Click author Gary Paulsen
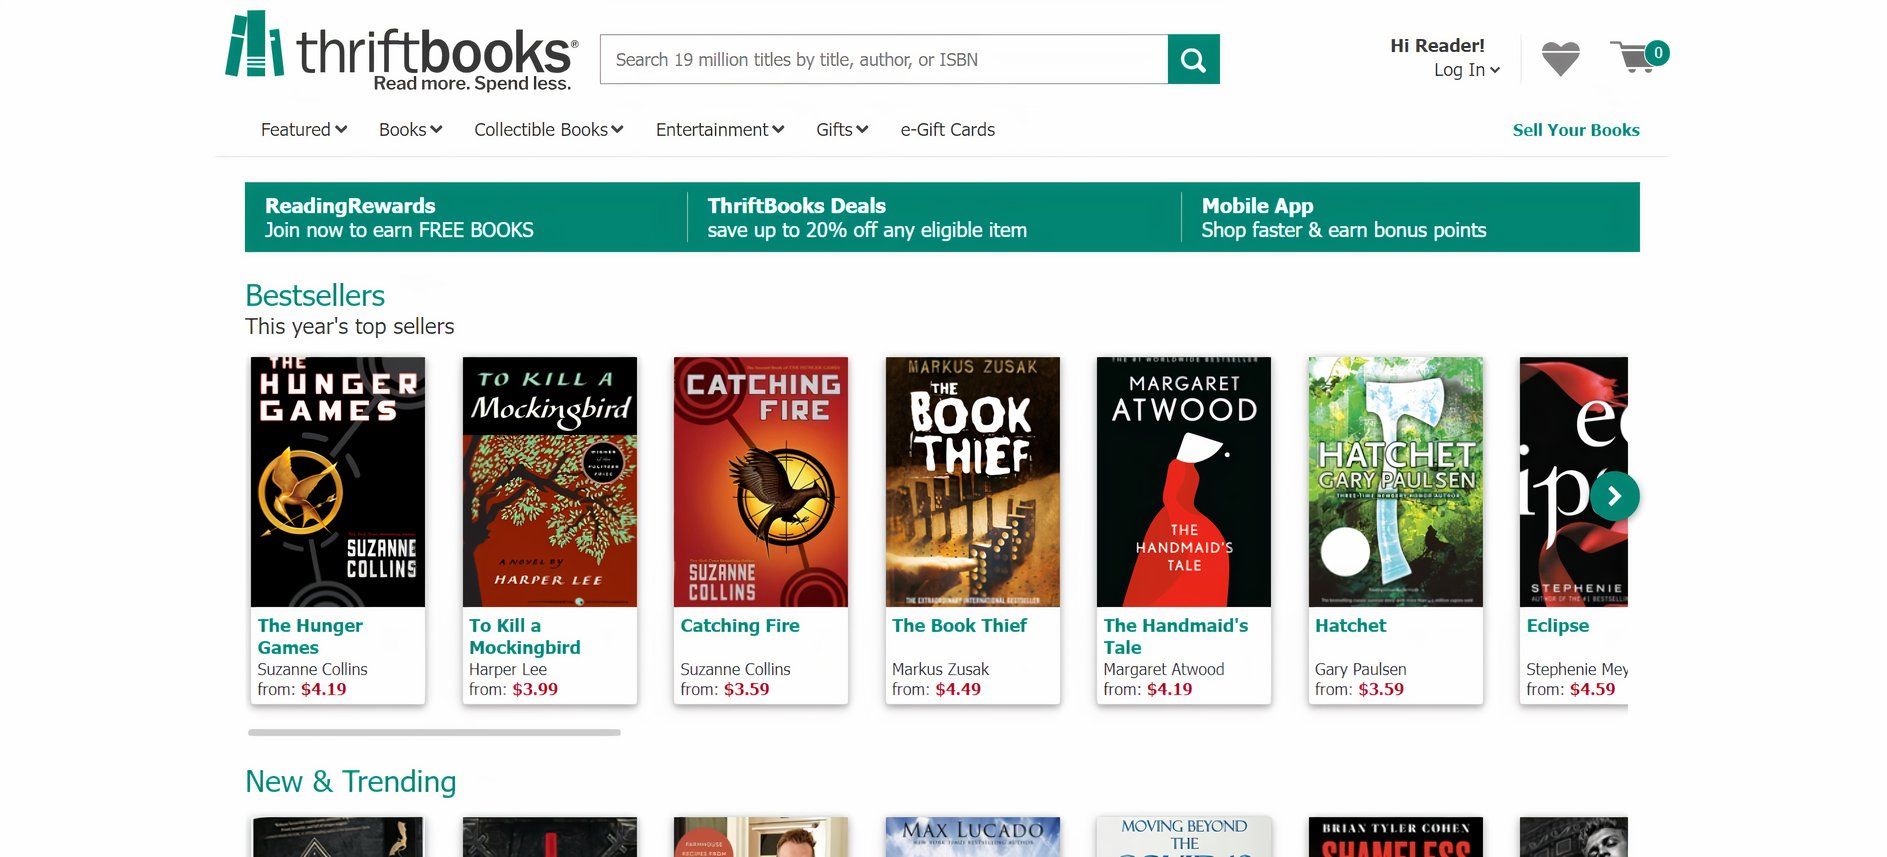This screenshot has width=1887, height=857. coord(1361,669)
